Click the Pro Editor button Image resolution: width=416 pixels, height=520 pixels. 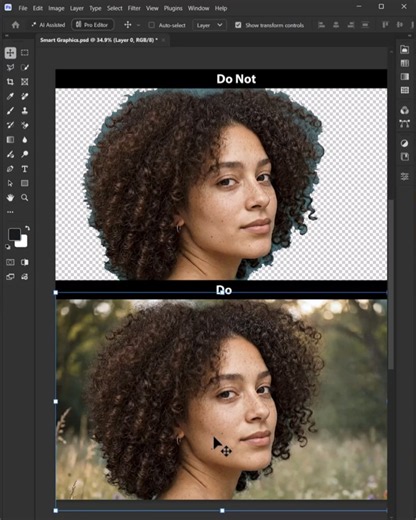92,25
